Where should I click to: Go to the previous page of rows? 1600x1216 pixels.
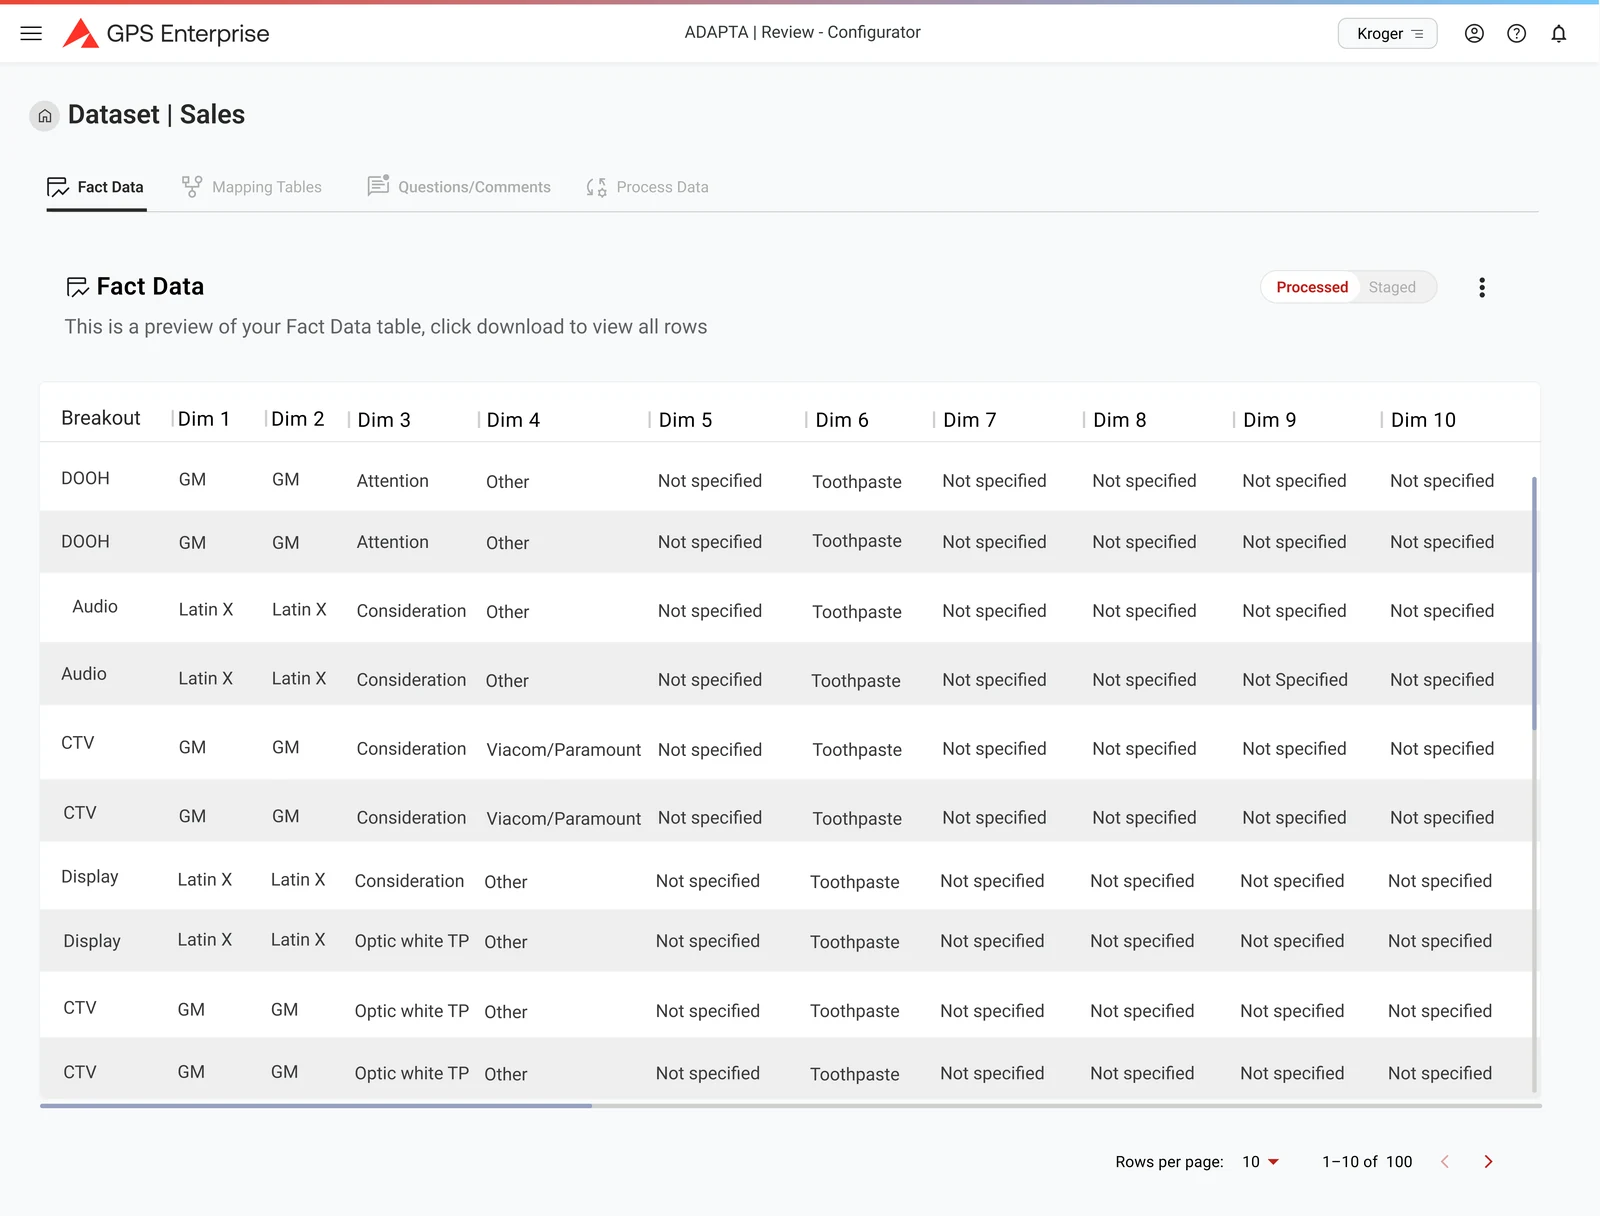[x=1445, y=1161]
